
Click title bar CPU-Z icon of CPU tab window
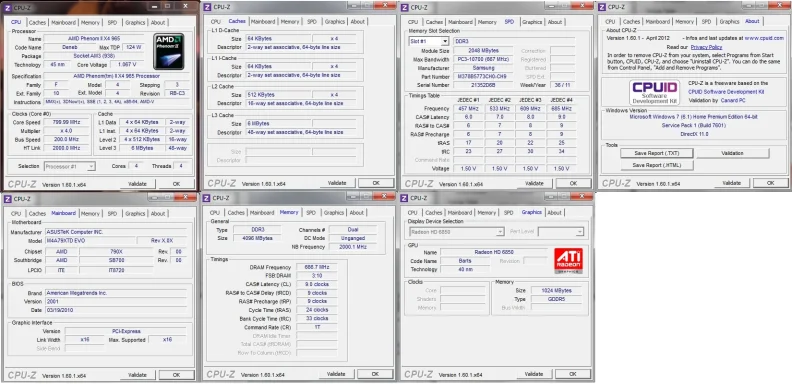8,8
